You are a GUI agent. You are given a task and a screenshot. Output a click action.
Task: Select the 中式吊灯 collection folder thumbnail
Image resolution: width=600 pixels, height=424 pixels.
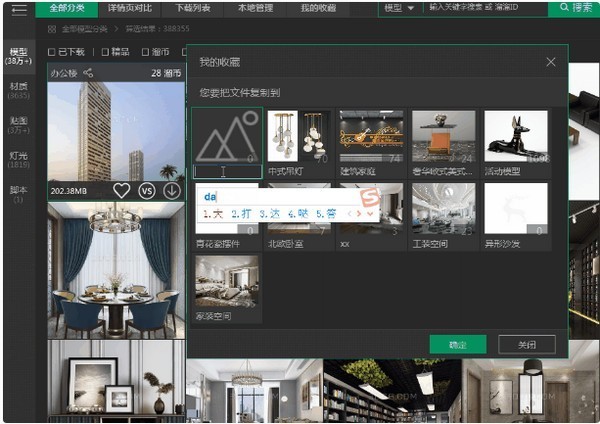(299, 137)
